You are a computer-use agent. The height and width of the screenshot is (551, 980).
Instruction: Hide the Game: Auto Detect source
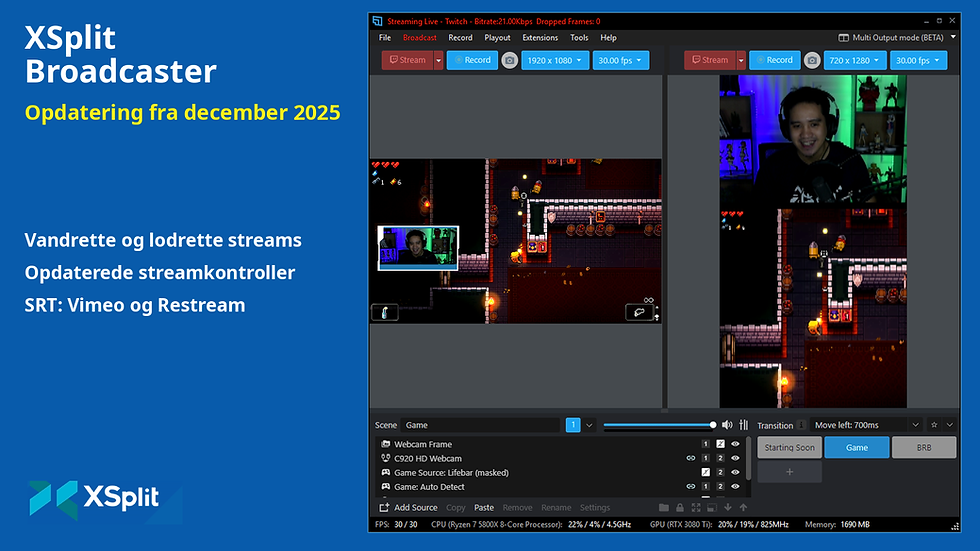click(735, 487)
